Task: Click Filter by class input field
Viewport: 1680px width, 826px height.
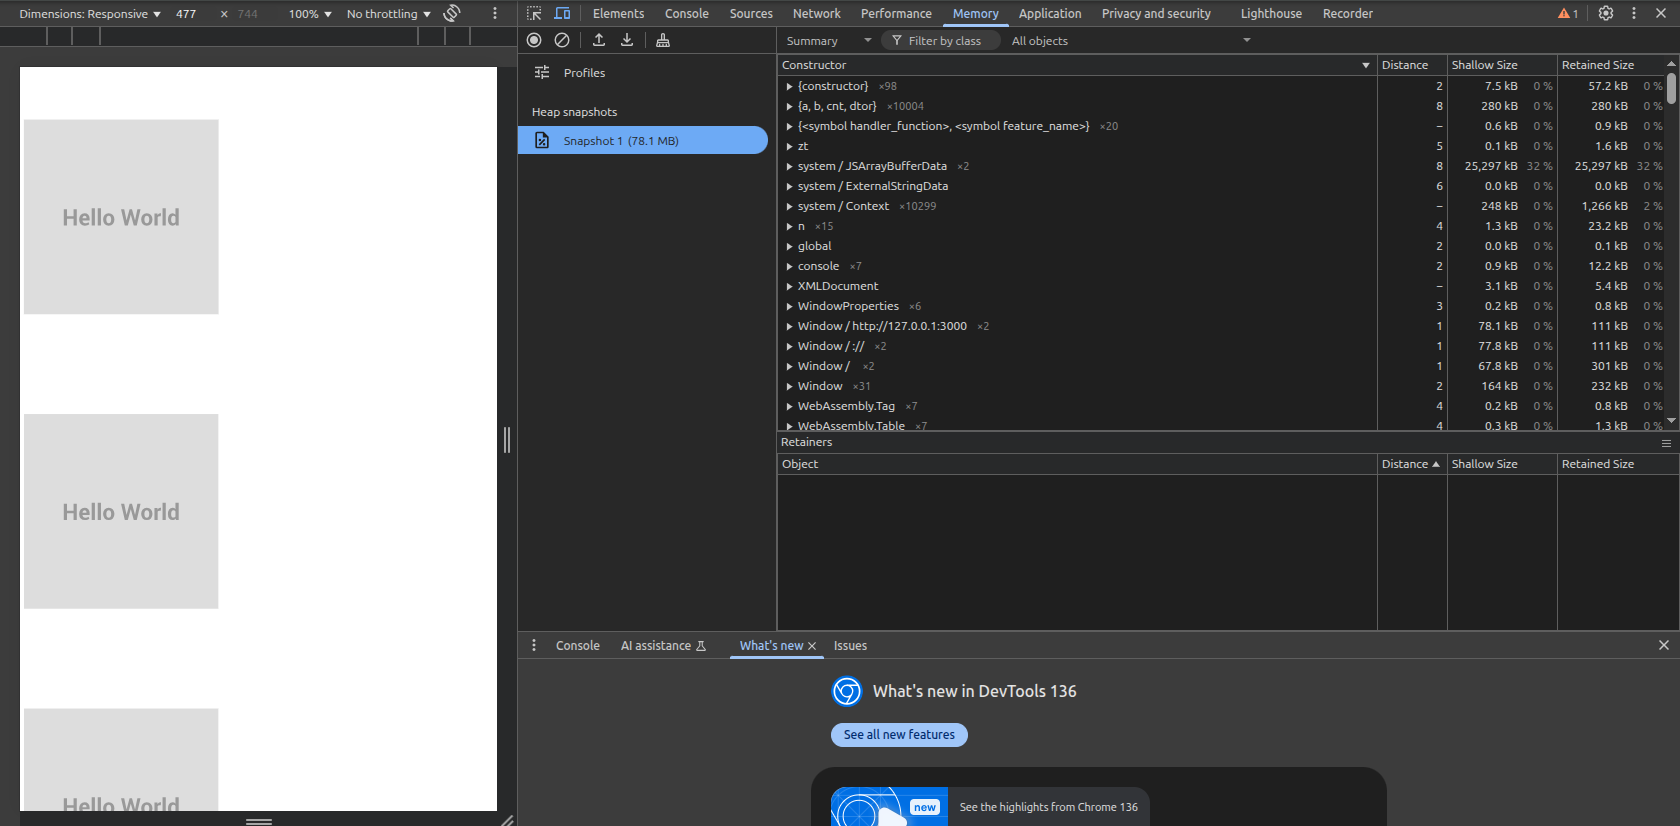Action: (941, 41)
